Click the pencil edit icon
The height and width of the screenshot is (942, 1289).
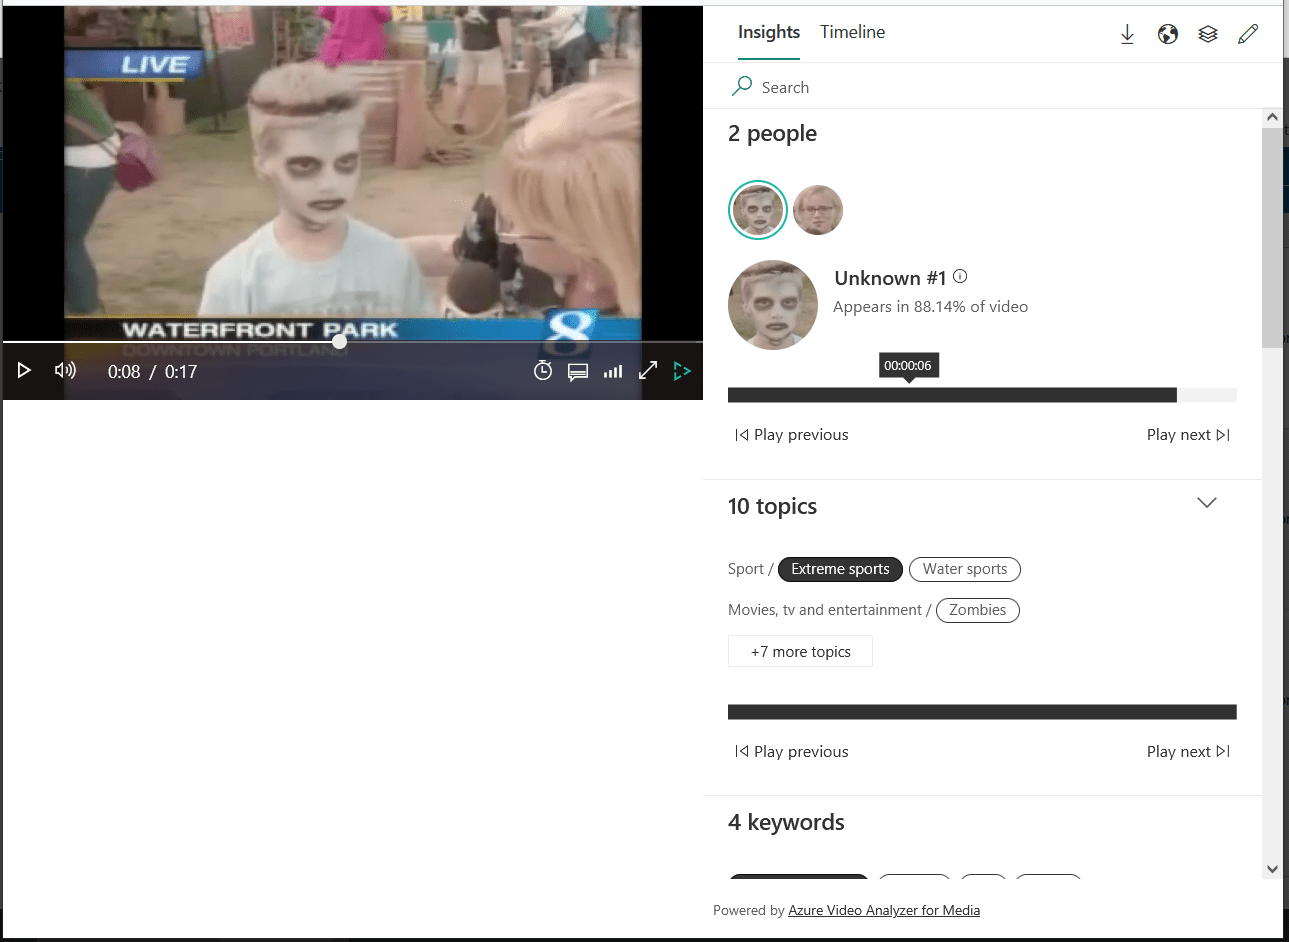point(1248,34)
